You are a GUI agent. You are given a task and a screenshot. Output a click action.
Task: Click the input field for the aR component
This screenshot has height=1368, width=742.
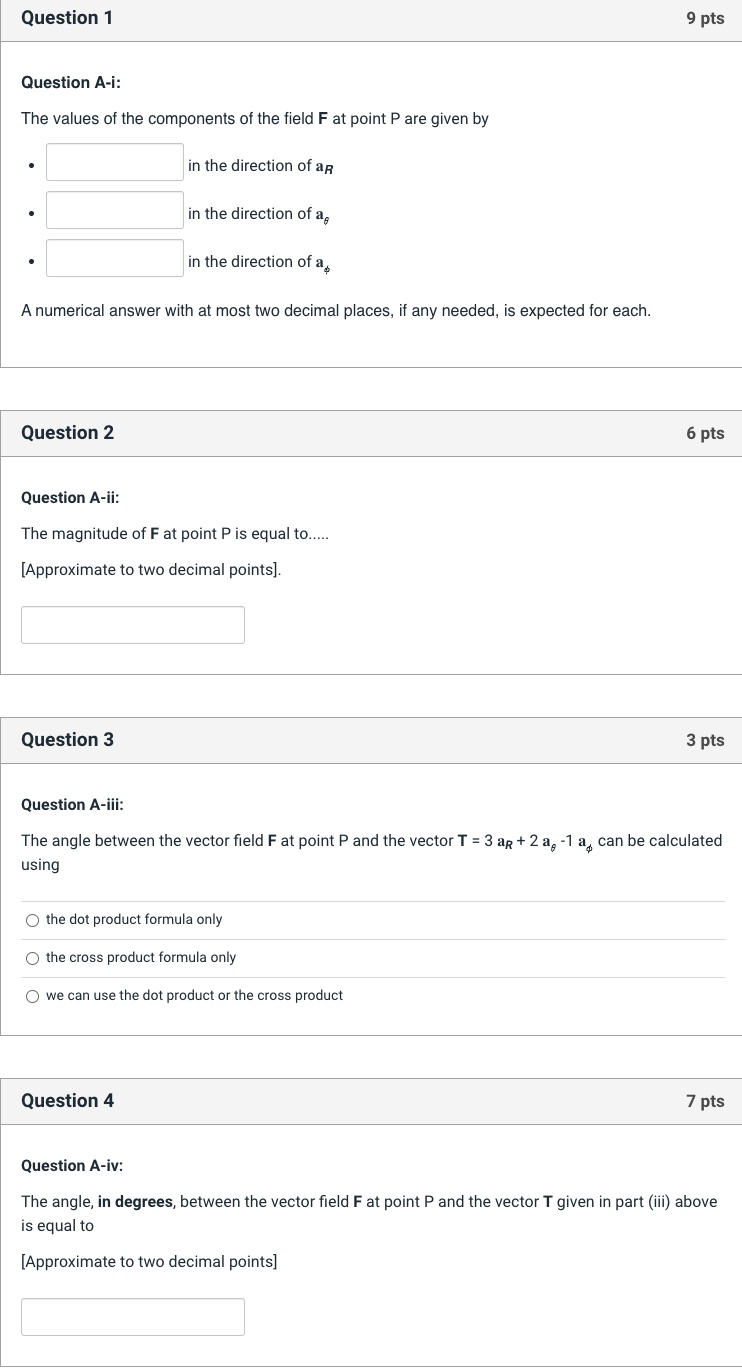[114, 161]
